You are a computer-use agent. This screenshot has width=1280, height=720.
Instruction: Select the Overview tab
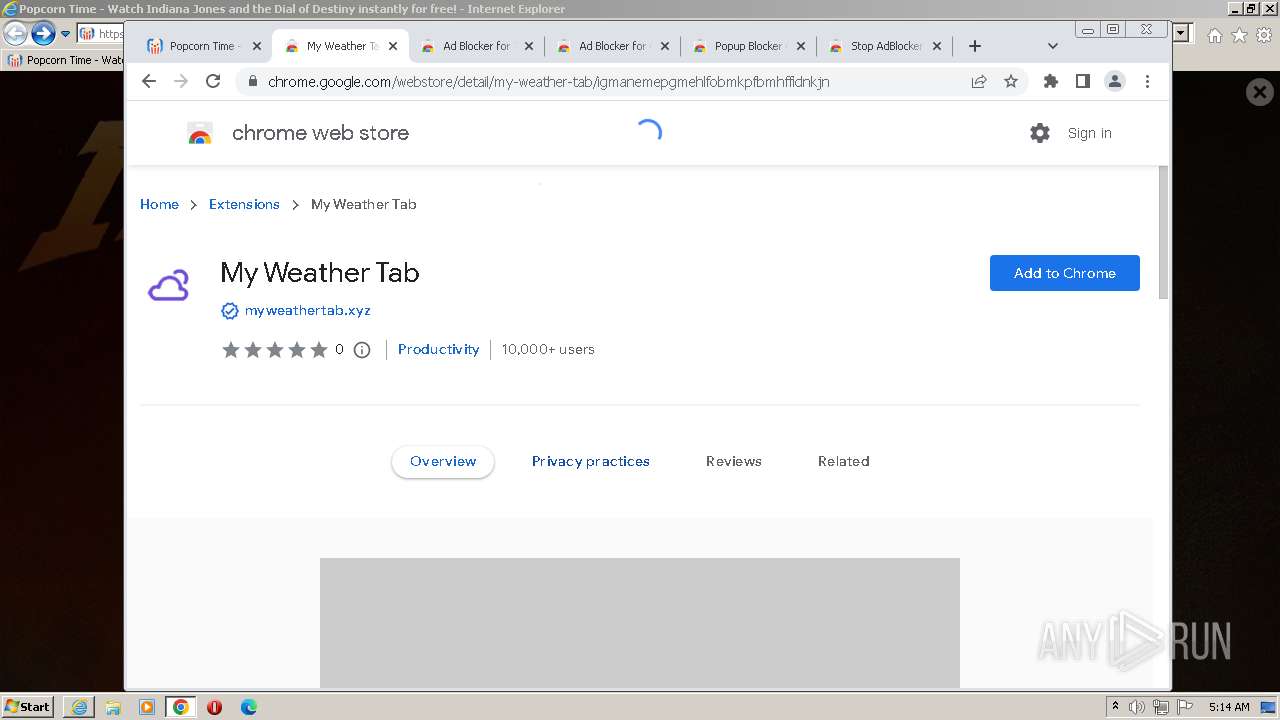[443, 461]
